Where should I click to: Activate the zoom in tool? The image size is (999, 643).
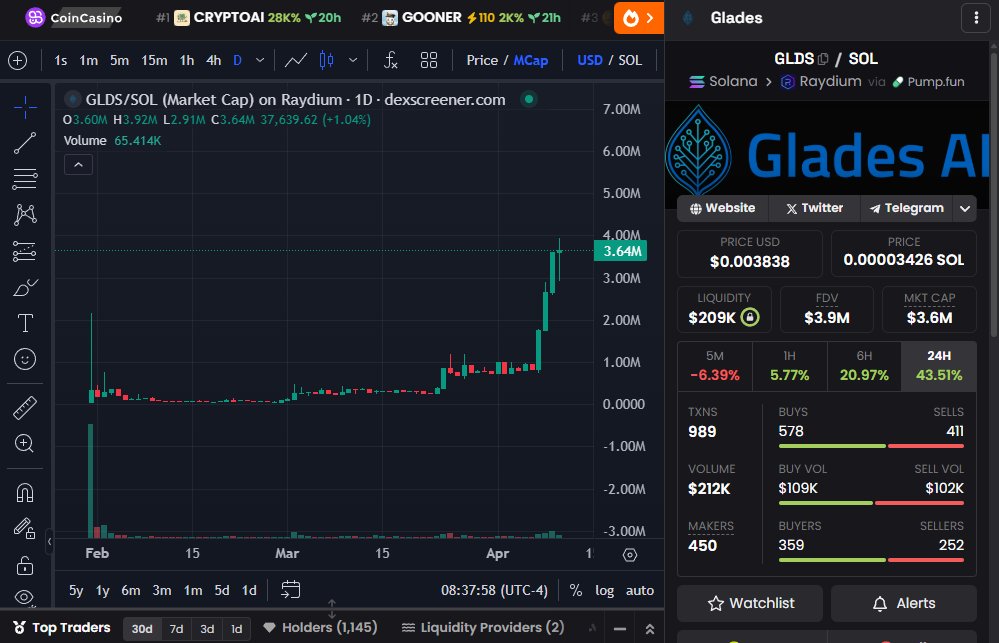pos(25,444)
